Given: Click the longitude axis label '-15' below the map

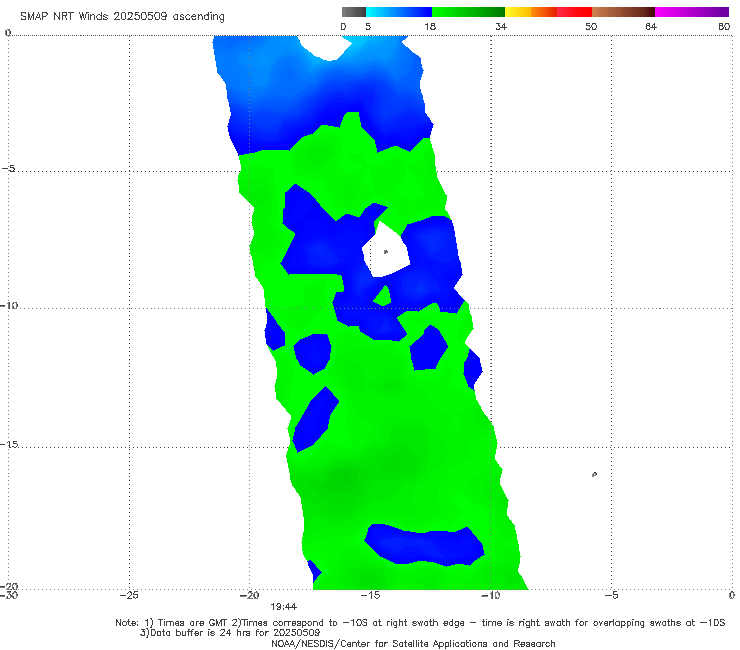Looking at the screenshot, I should click(370, 595).
